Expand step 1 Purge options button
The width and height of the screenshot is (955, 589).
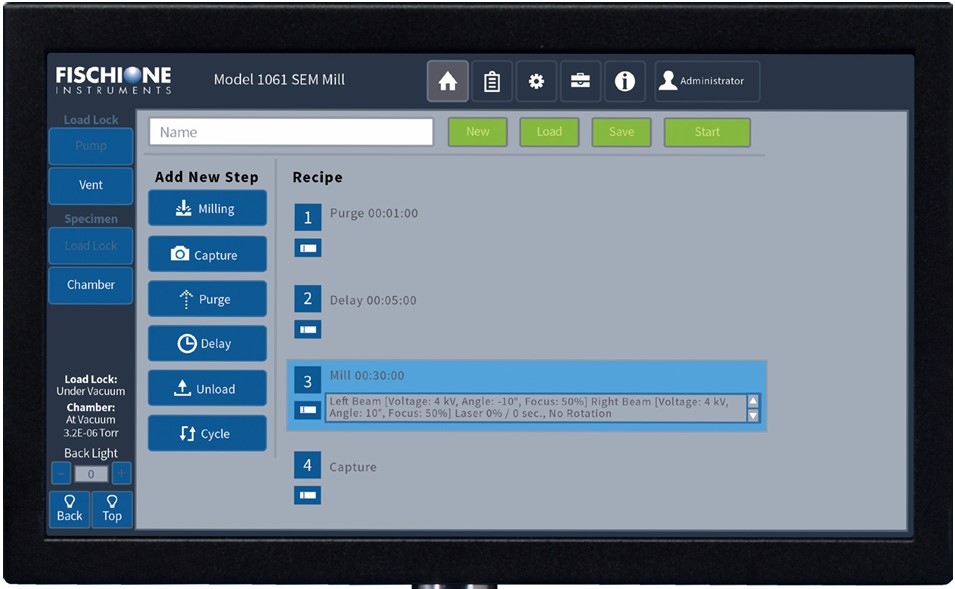pos(308,248)
